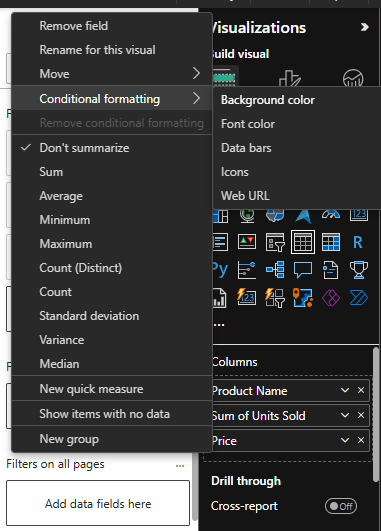This screenshot has height=531, width=381.
Task: Remove Sum of Units Sold field
Action: pyautogui.click(x=361, y=415)
